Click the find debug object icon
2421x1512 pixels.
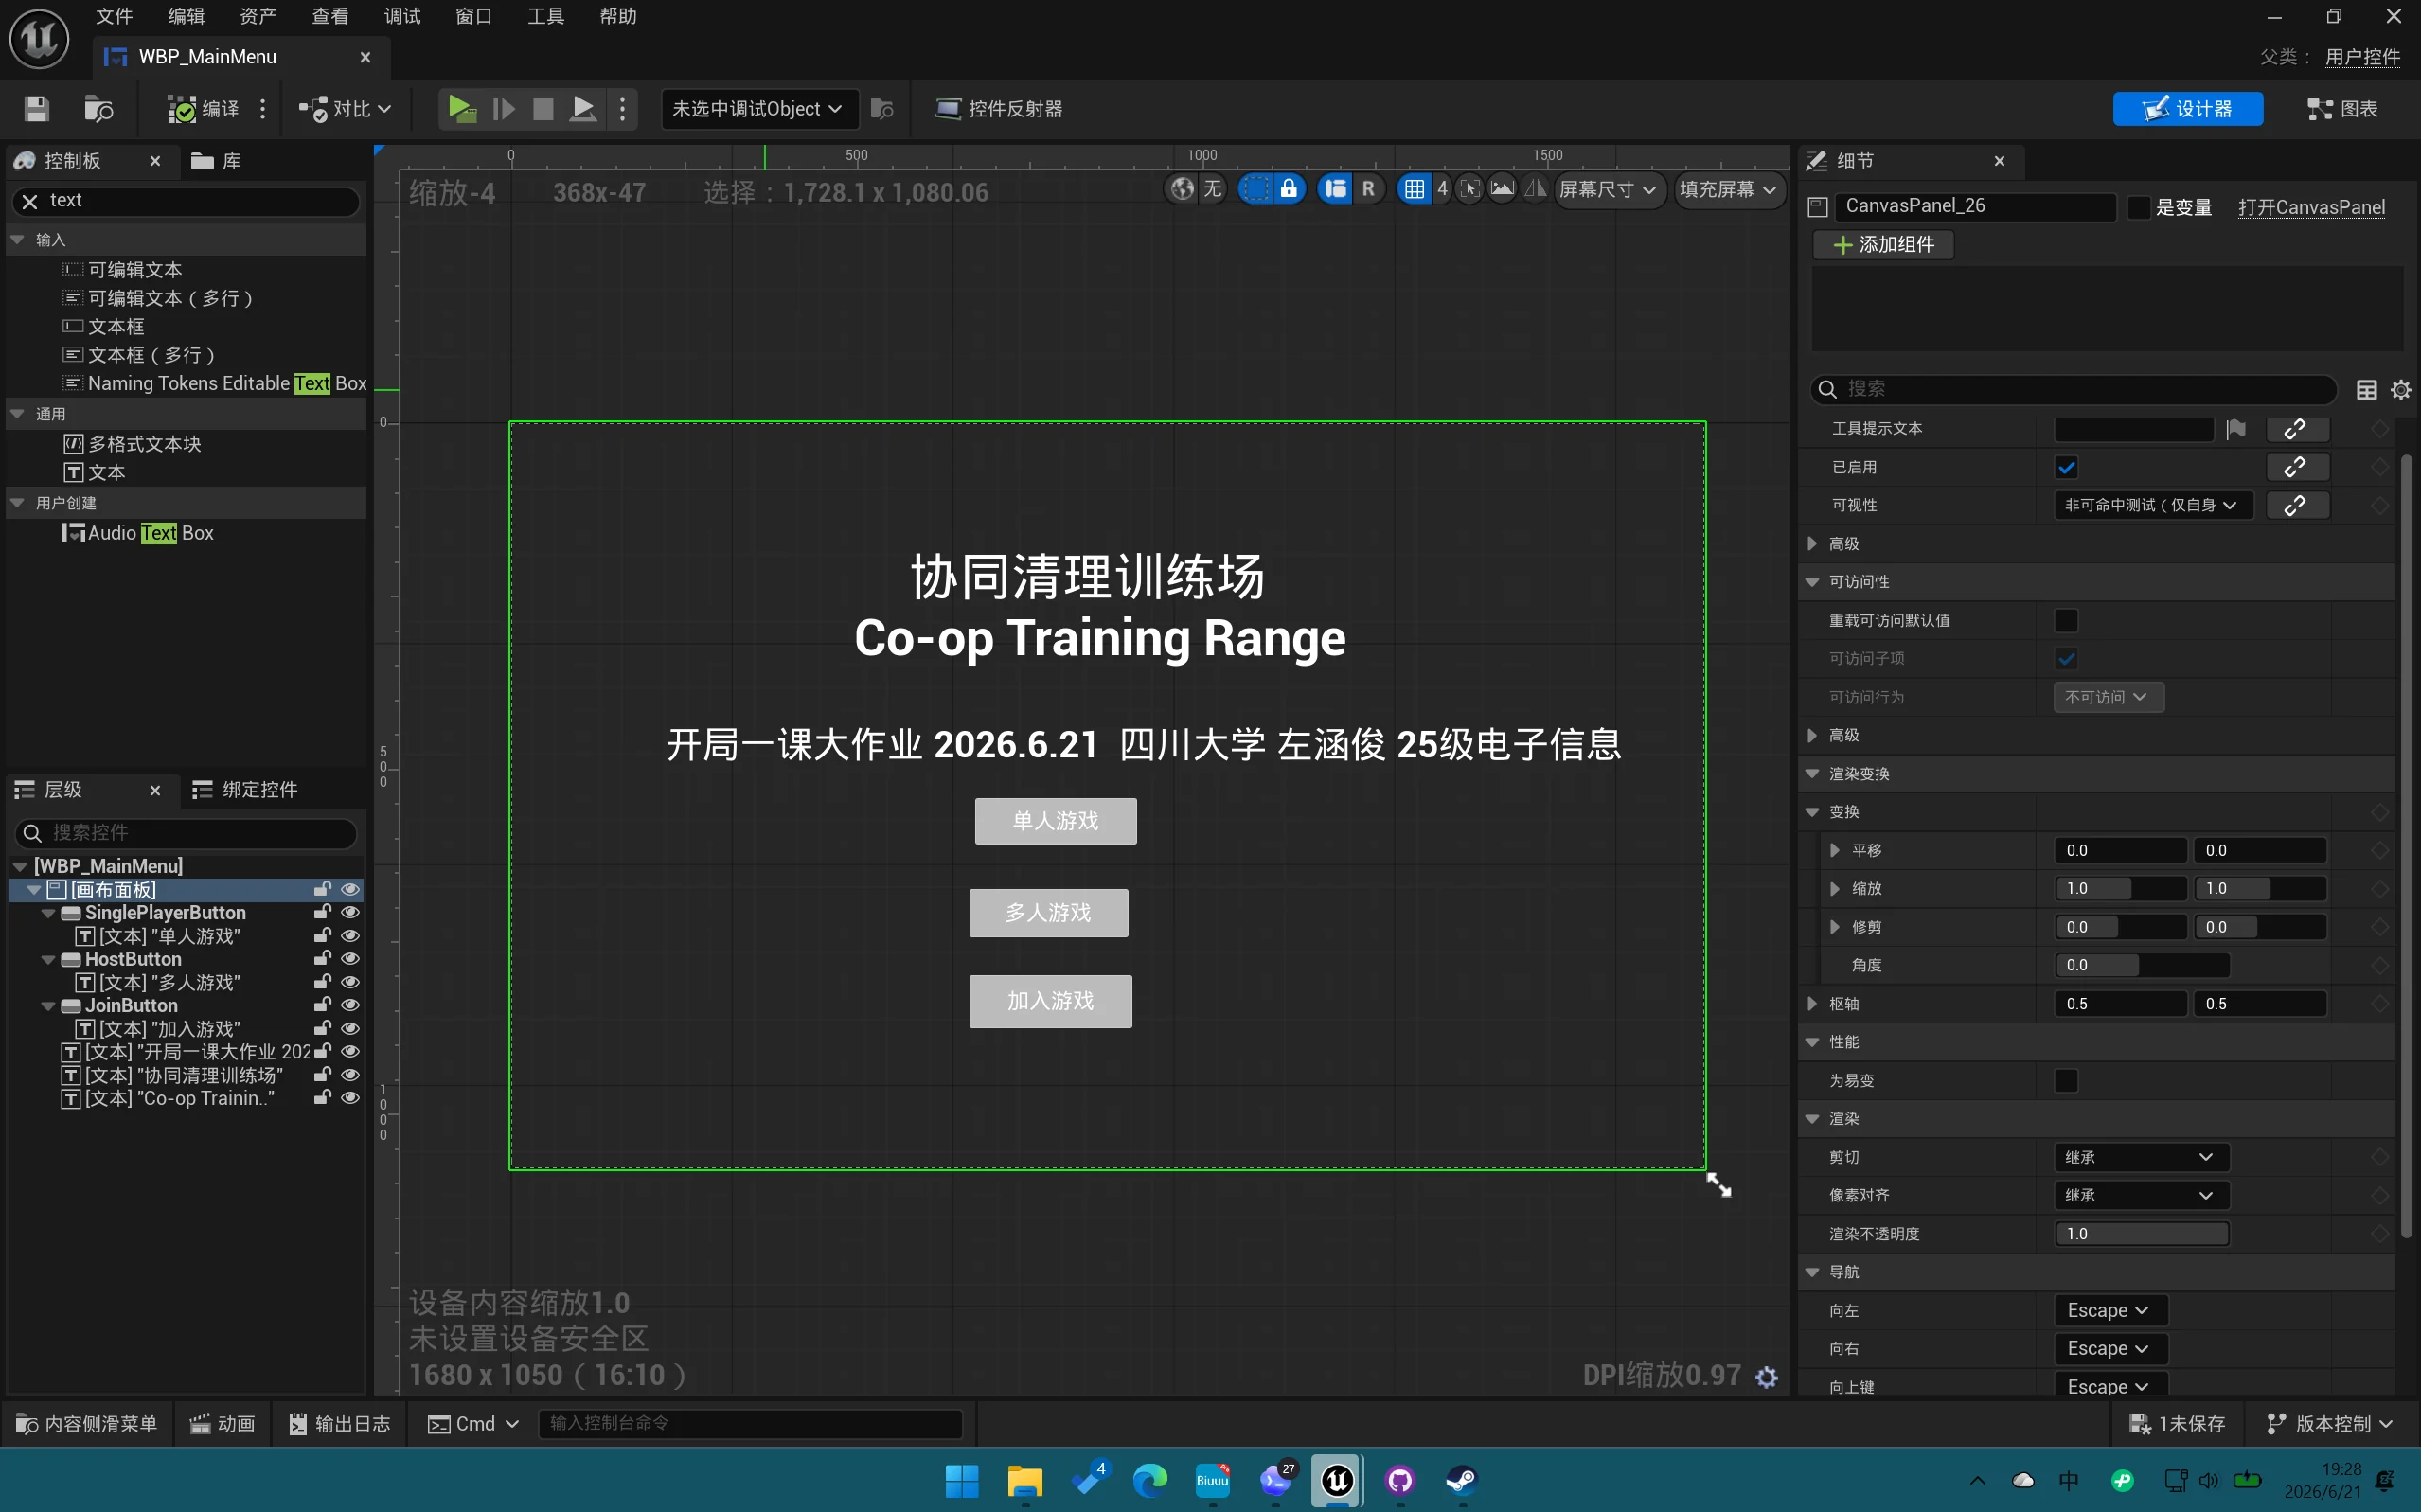(882, 108)
